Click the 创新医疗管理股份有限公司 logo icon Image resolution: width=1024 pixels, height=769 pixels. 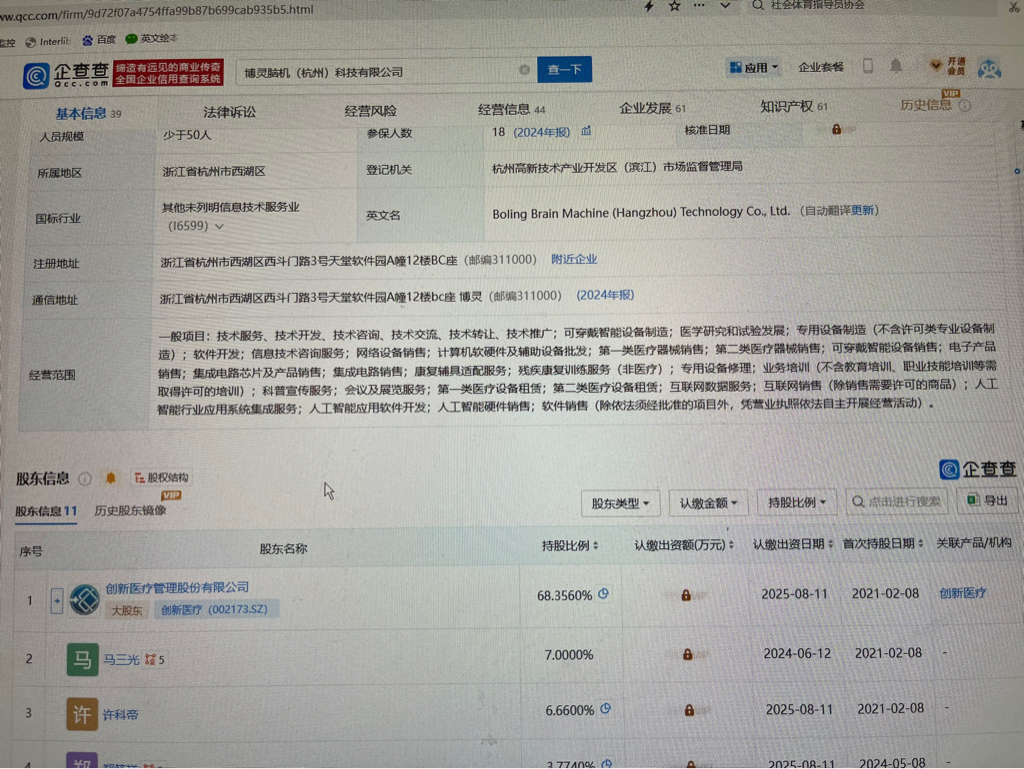84,600
